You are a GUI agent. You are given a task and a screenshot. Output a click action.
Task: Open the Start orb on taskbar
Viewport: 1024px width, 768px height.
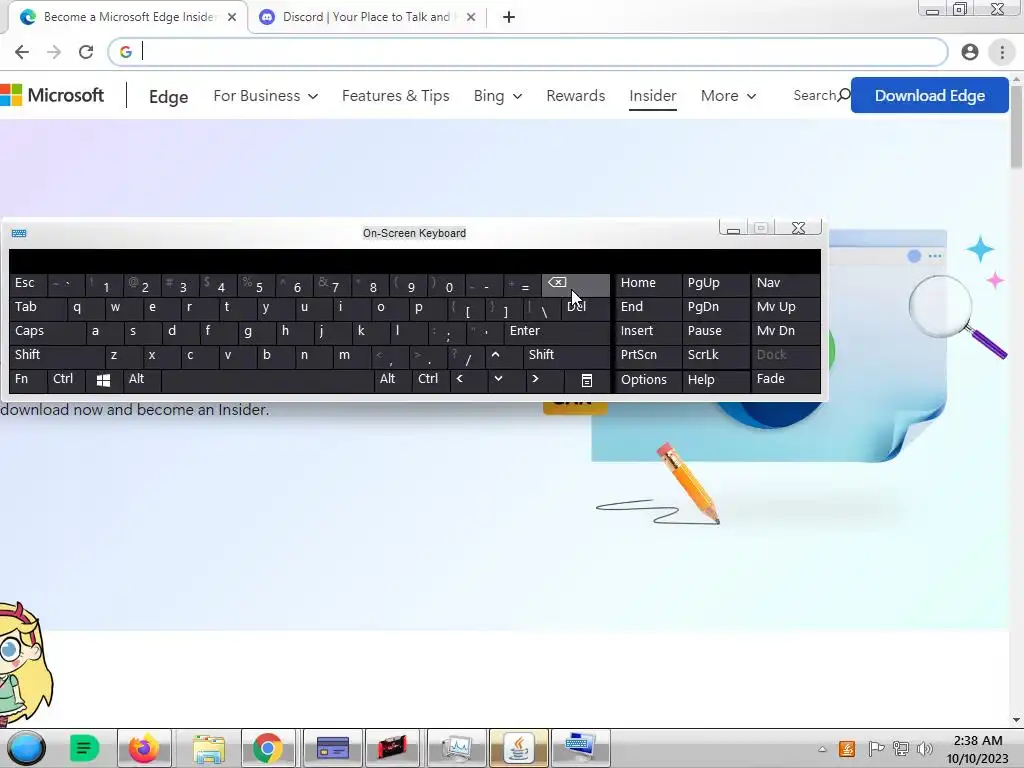point(26,748)
